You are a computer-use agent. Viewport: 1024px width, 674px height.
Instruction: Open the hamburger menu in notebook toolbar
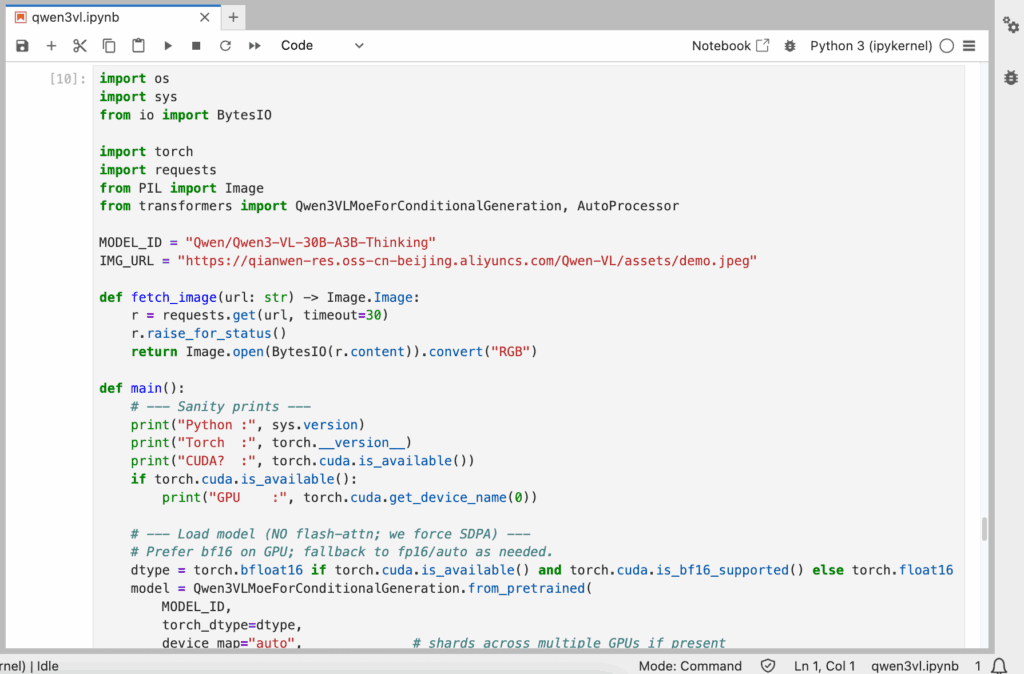(968, 46)
